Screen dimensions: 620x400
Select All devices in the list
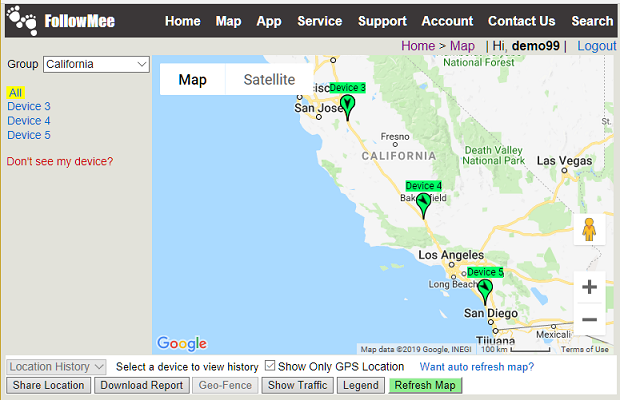tap(15, 93)
